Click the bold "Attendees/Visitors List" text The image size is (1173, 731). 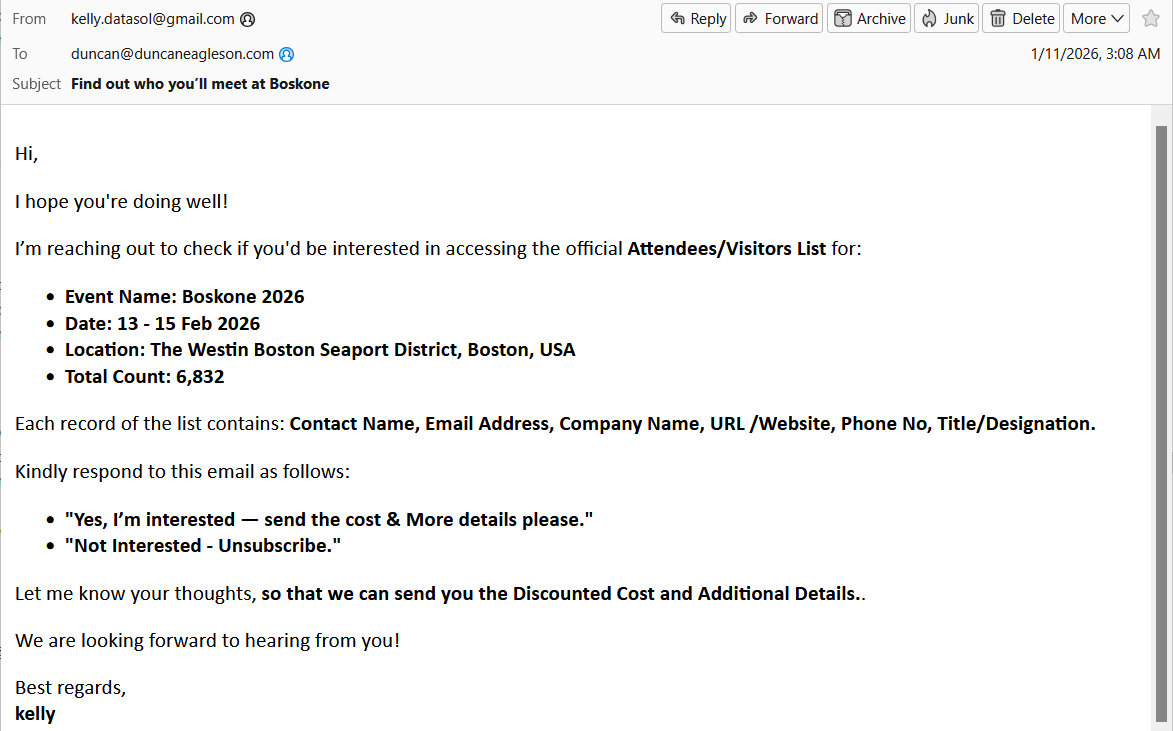(x=726, y=249)
